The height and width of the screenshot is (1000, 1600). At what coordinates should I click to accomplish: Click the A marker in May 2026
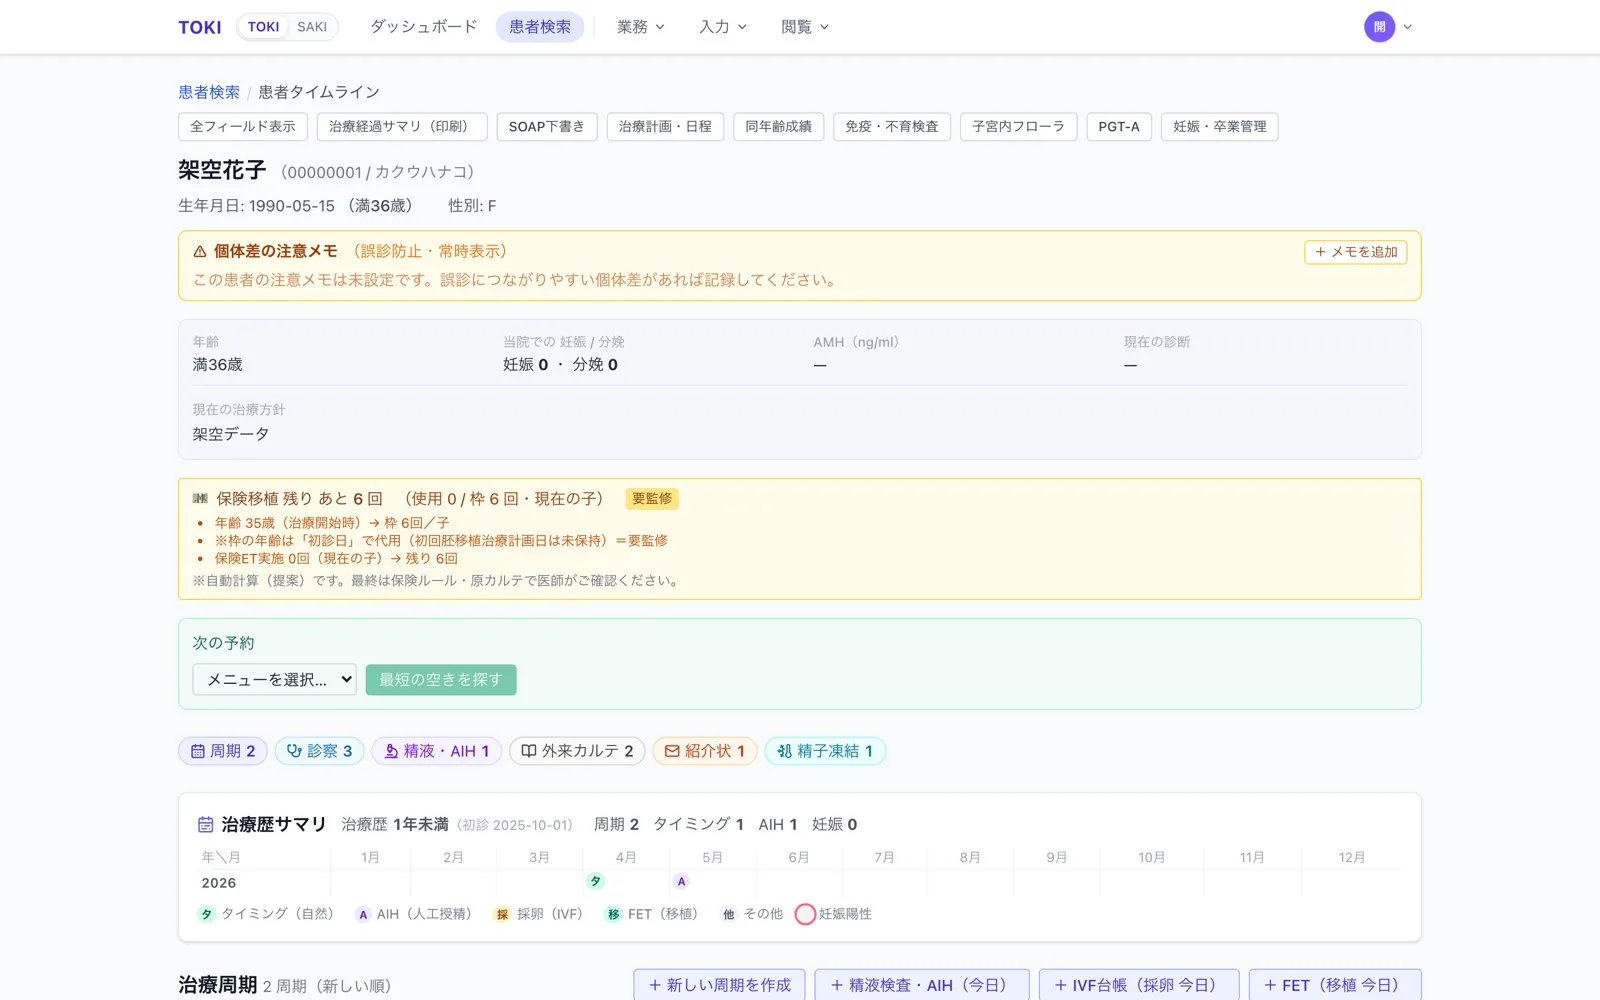(x=681, y=881)
